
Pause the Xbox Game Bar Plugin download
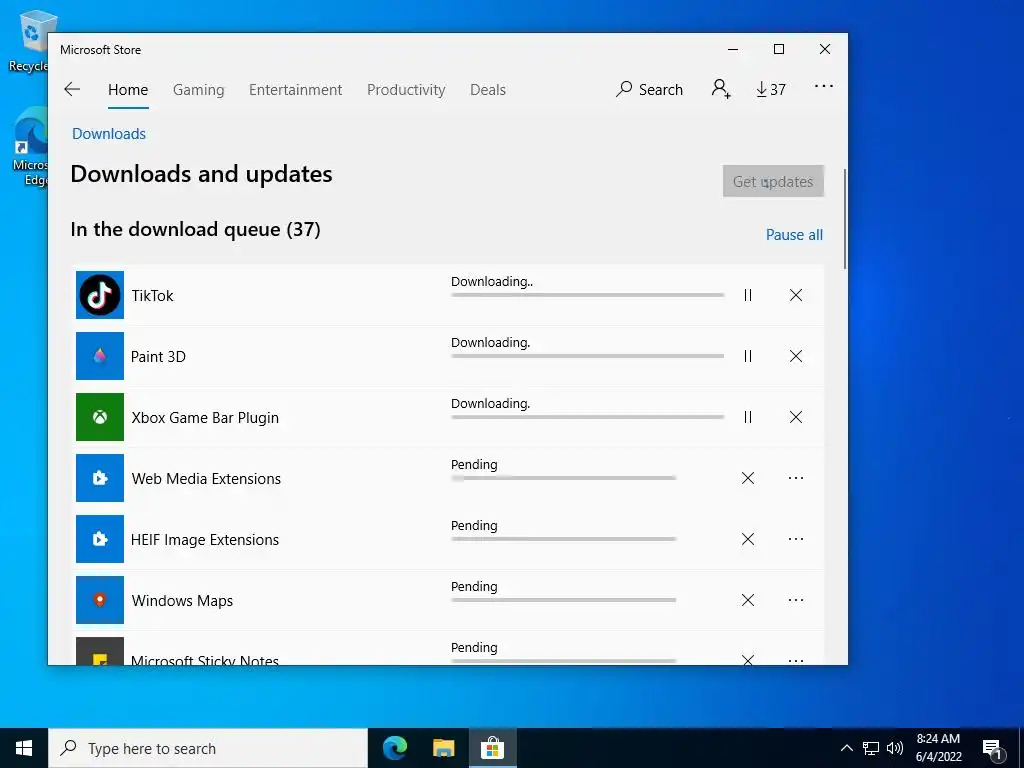(748, 417)
